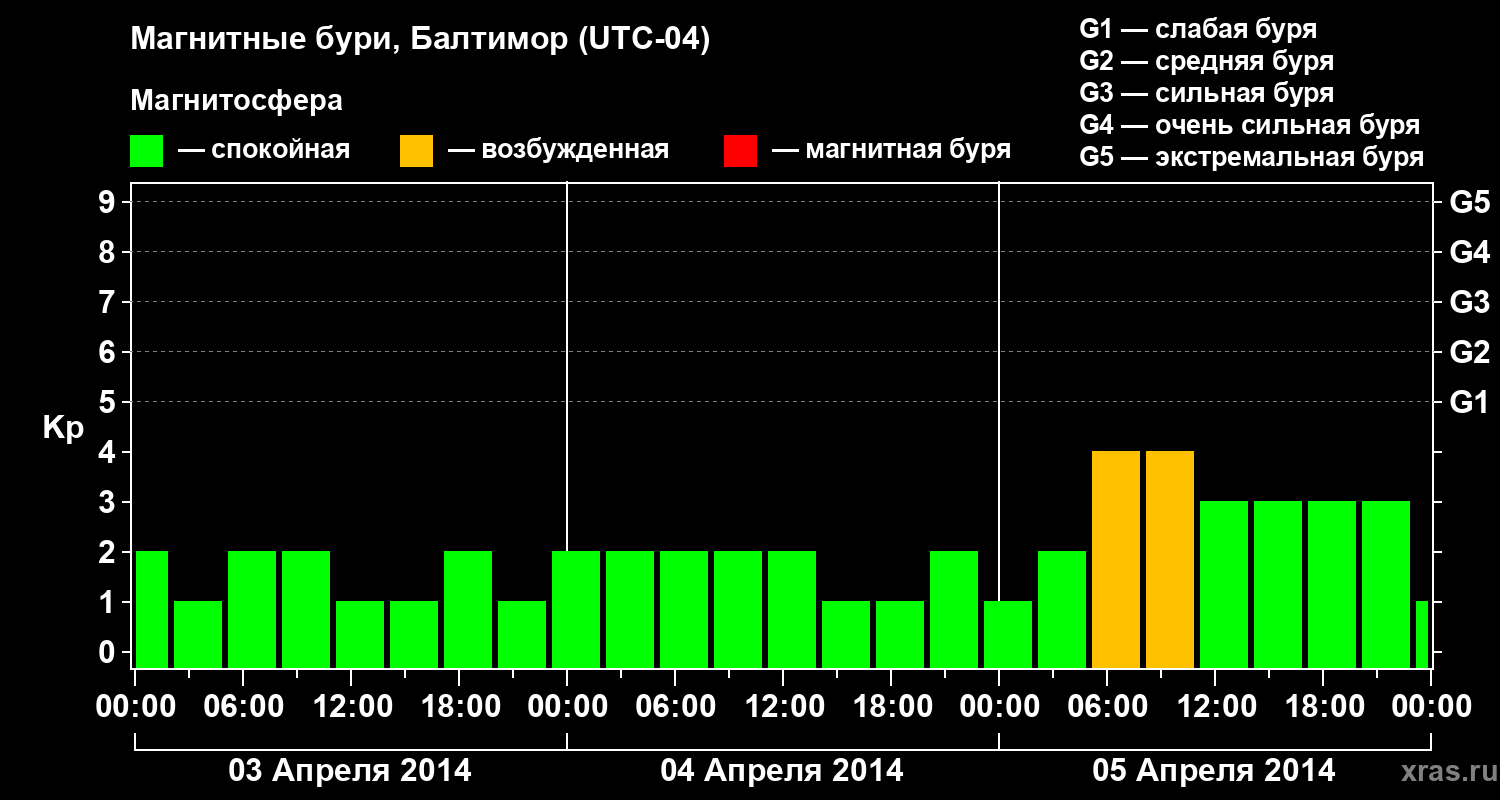Click the '03 Апреля 2014' date label
Image resolution: width=1500 pixels, height=800 pixels.
pos(350,770)
